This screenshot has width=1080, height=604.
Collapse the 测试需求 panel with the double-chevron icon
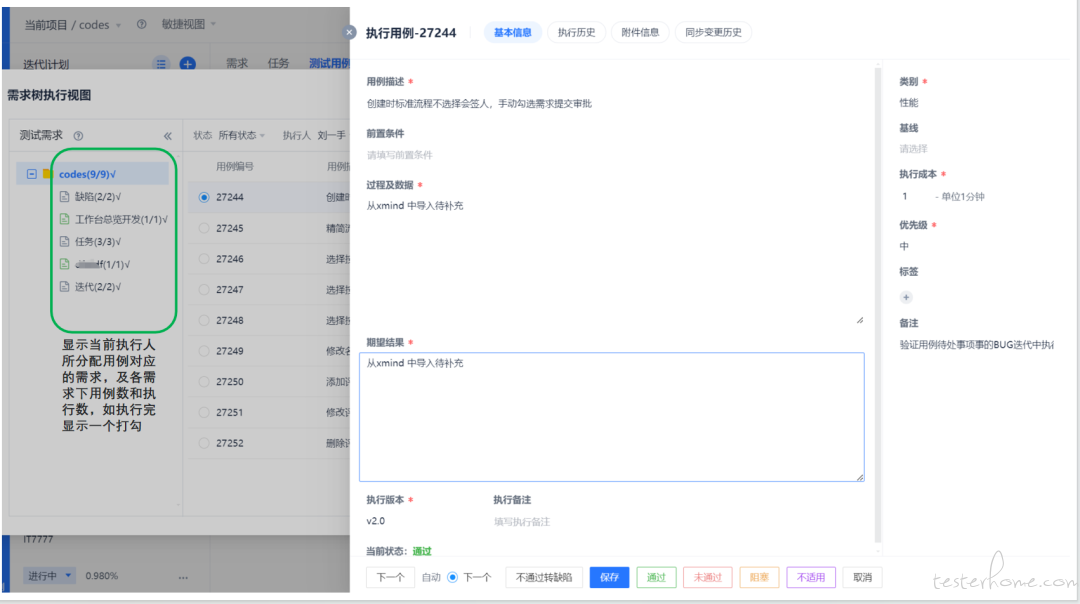[x=167, y=136]
